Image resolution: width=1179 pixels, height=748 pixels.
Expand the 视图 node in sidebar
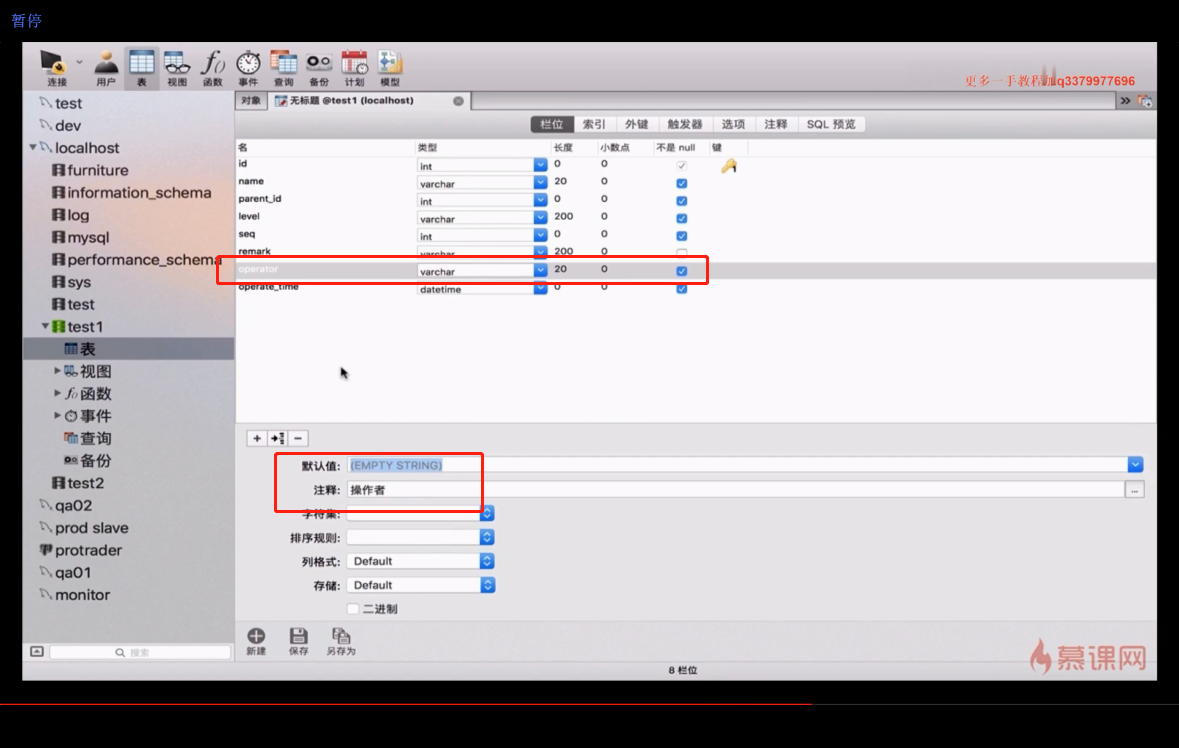57,371
